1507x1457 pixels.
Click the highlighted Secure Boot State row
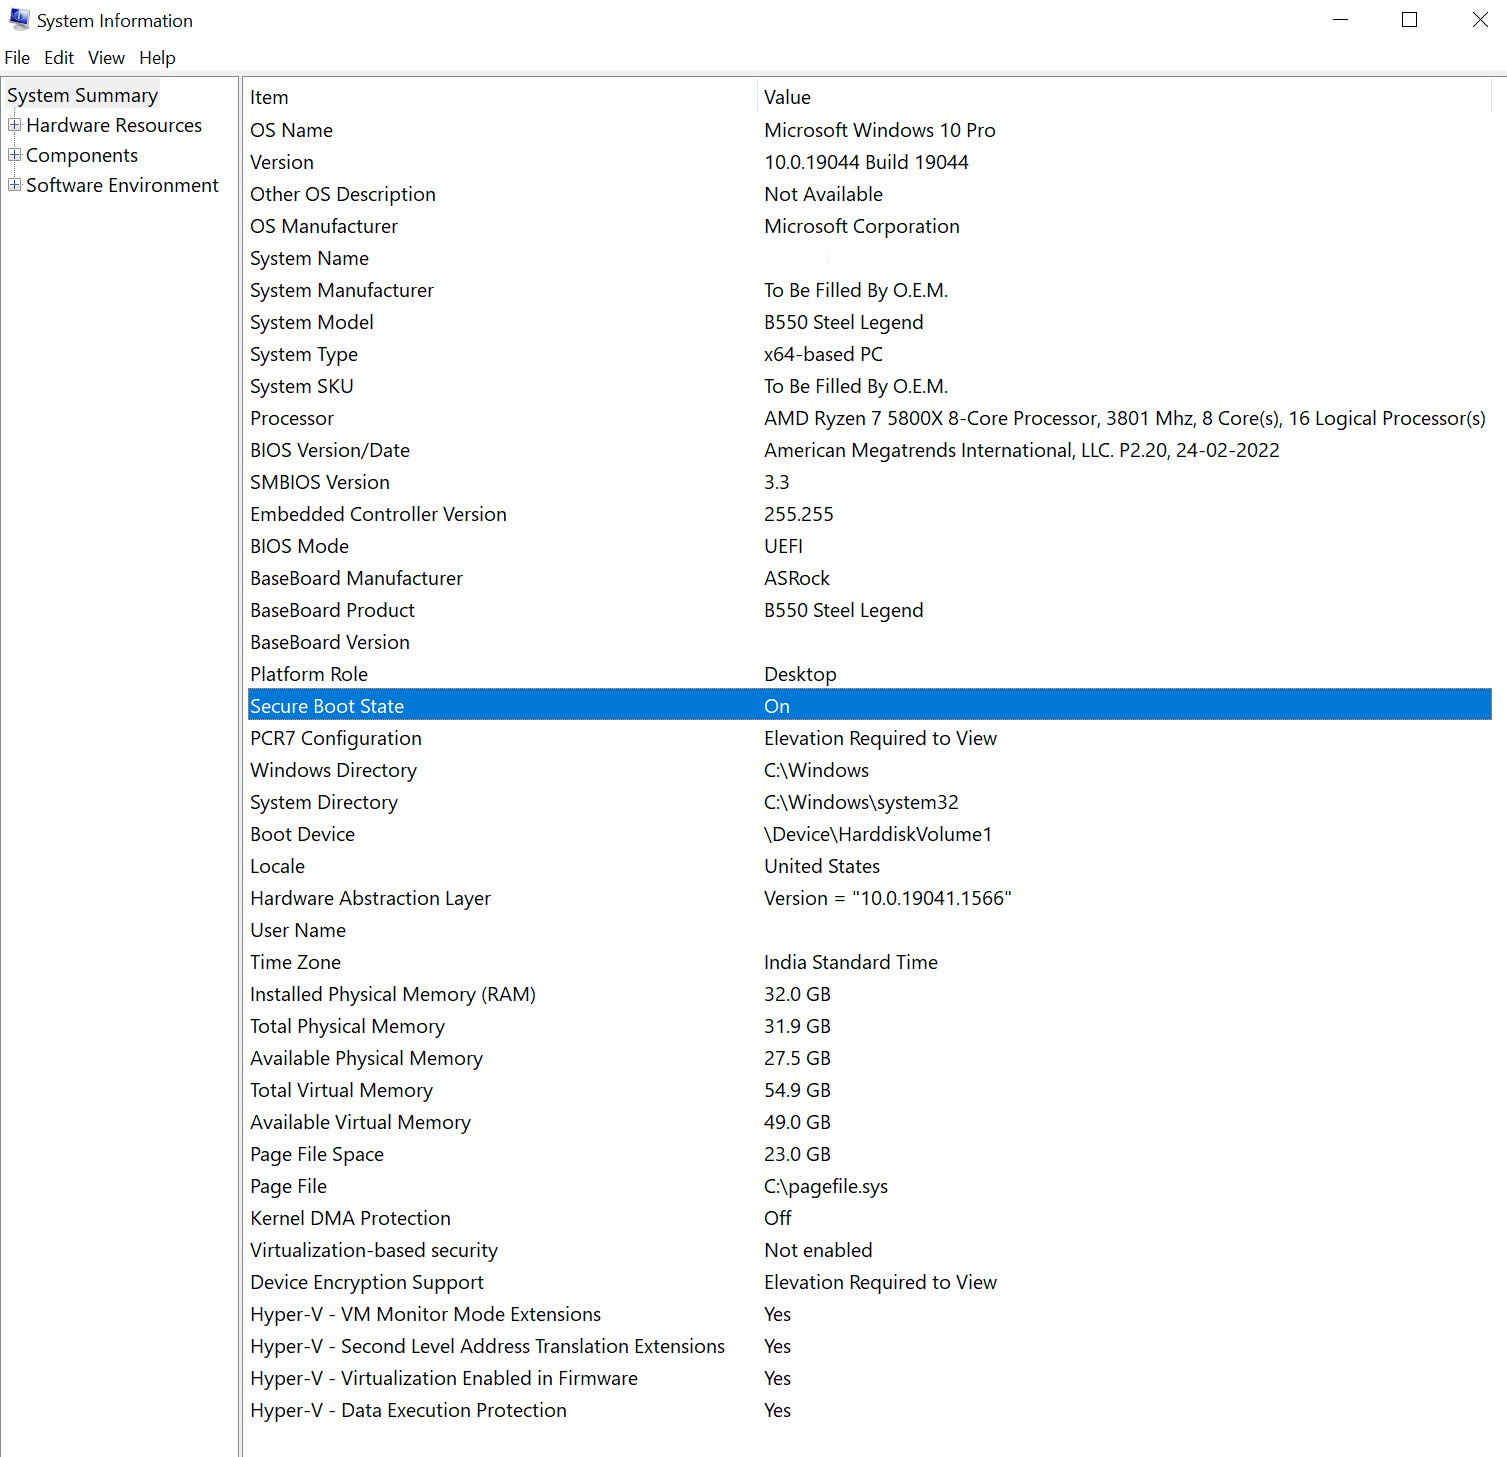pos(869,706)
